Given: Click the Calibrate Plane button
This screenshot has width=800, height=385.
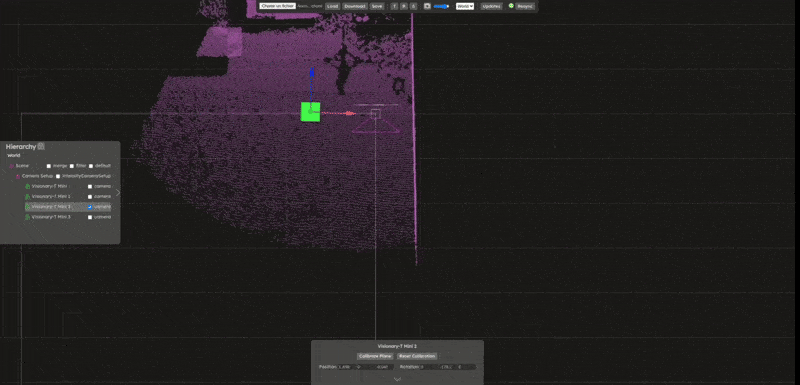Looking at the screenshot, I should pos(375,356).
